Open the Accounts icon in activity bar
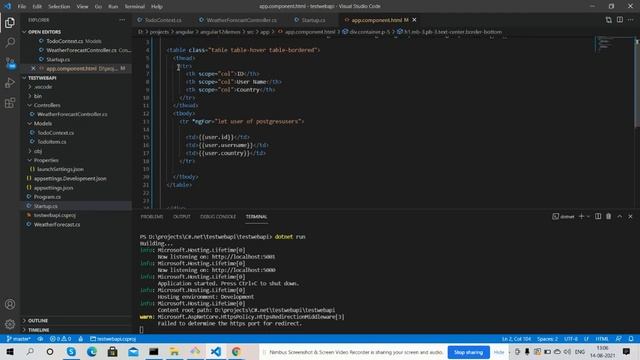The width and height of the screenshot is (640, 360). [10, 304]
